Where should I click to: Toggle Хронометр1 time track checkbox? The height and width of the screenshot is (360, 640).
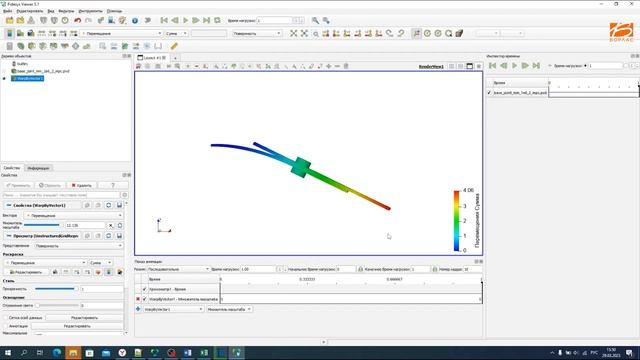(144, 289)
